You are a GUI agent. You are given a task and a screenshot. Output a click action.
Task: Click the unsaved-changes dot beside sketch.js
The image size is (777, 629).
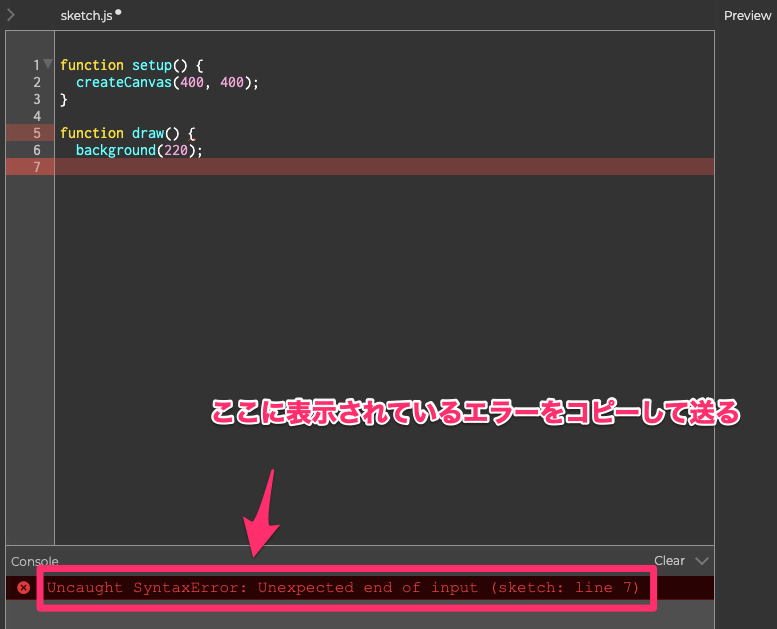tap(118, 13)
